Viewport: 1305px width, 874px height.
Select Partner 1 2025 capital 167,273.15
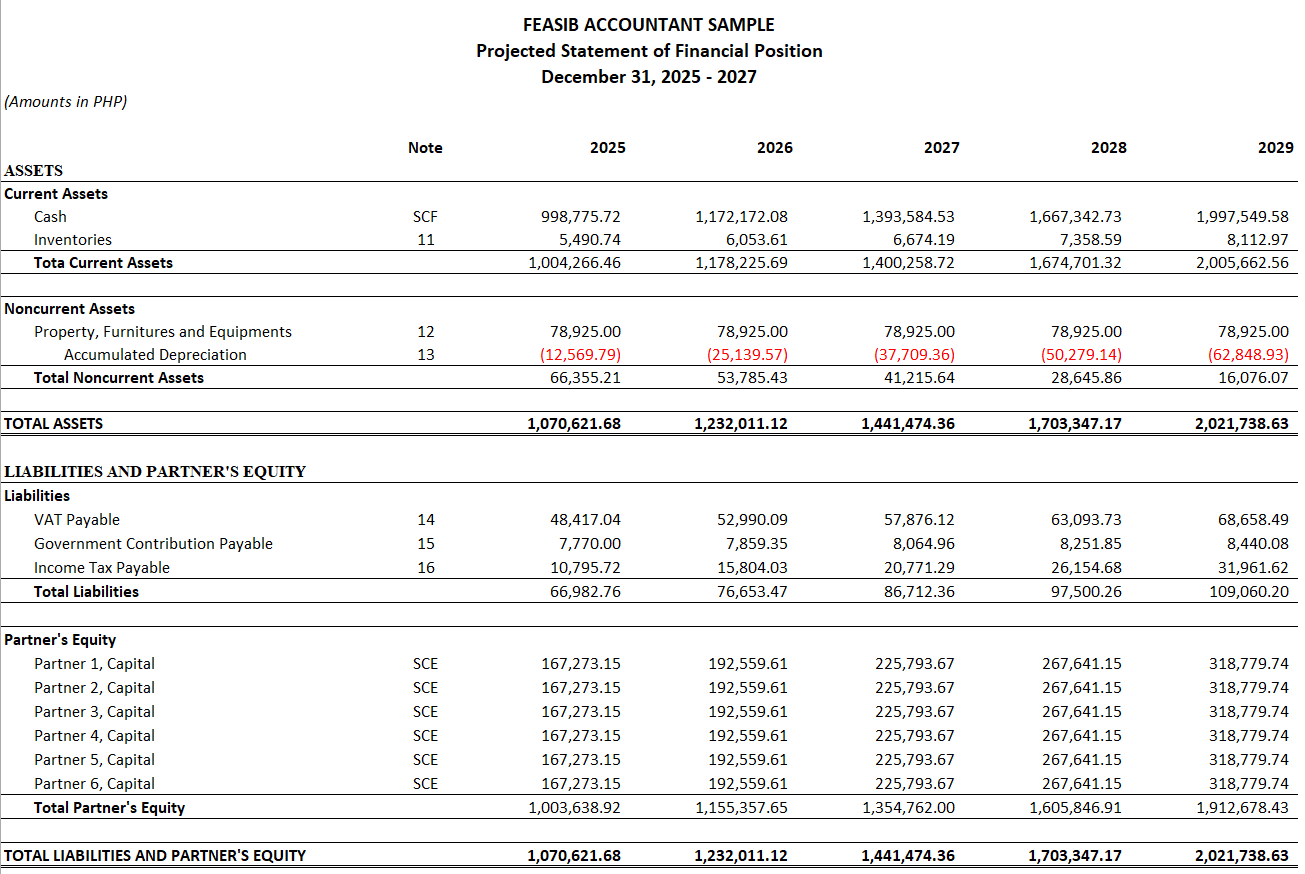581,663
